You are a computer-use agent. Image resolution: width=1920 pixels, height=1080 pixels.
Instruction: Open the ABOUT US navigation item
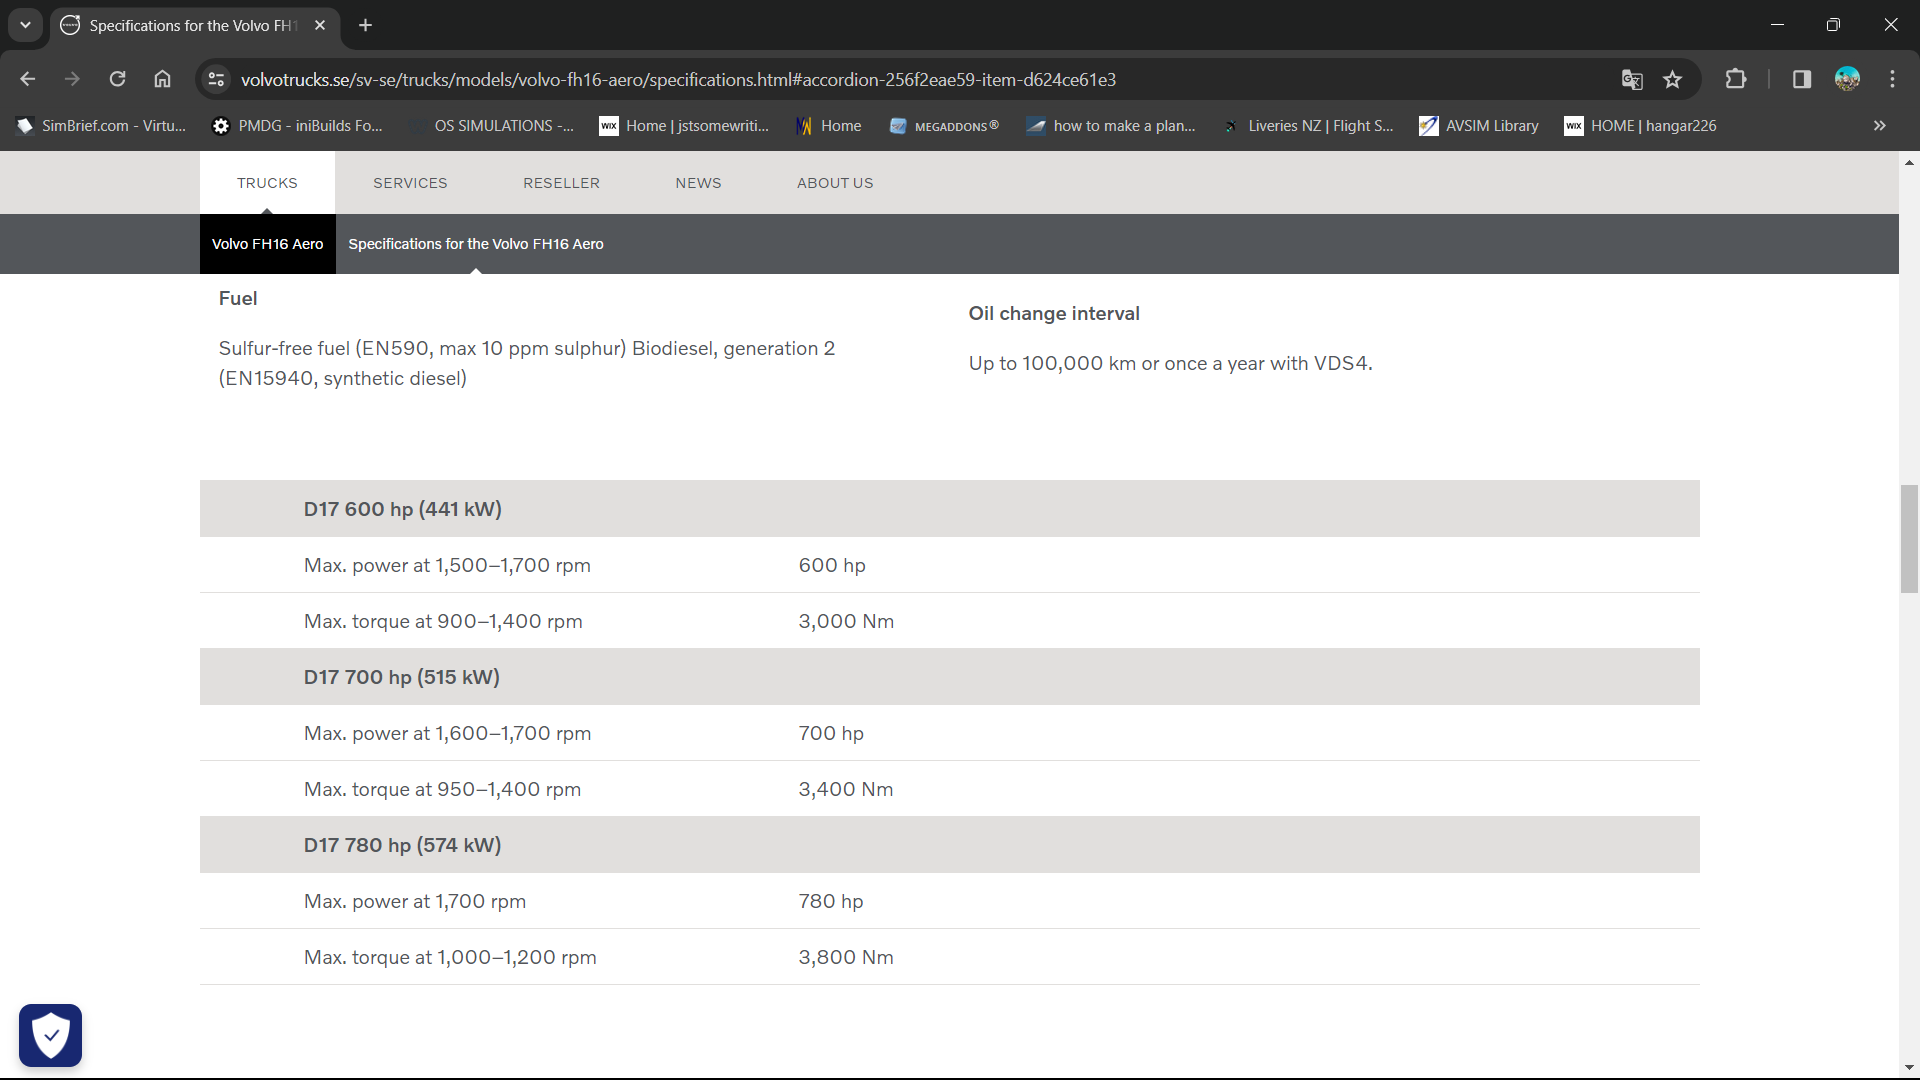(x=835, y=183)
